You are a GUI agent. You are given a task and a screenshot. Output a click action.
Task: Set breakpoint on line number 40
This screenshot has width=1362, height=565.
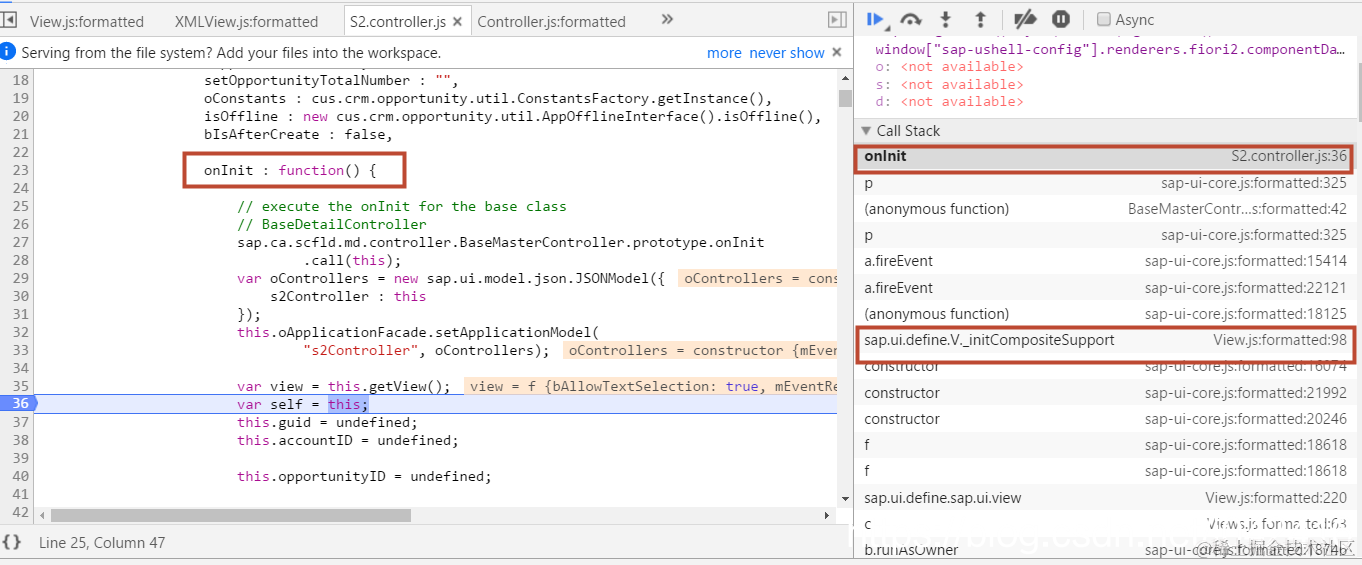[x=21, y=476]
